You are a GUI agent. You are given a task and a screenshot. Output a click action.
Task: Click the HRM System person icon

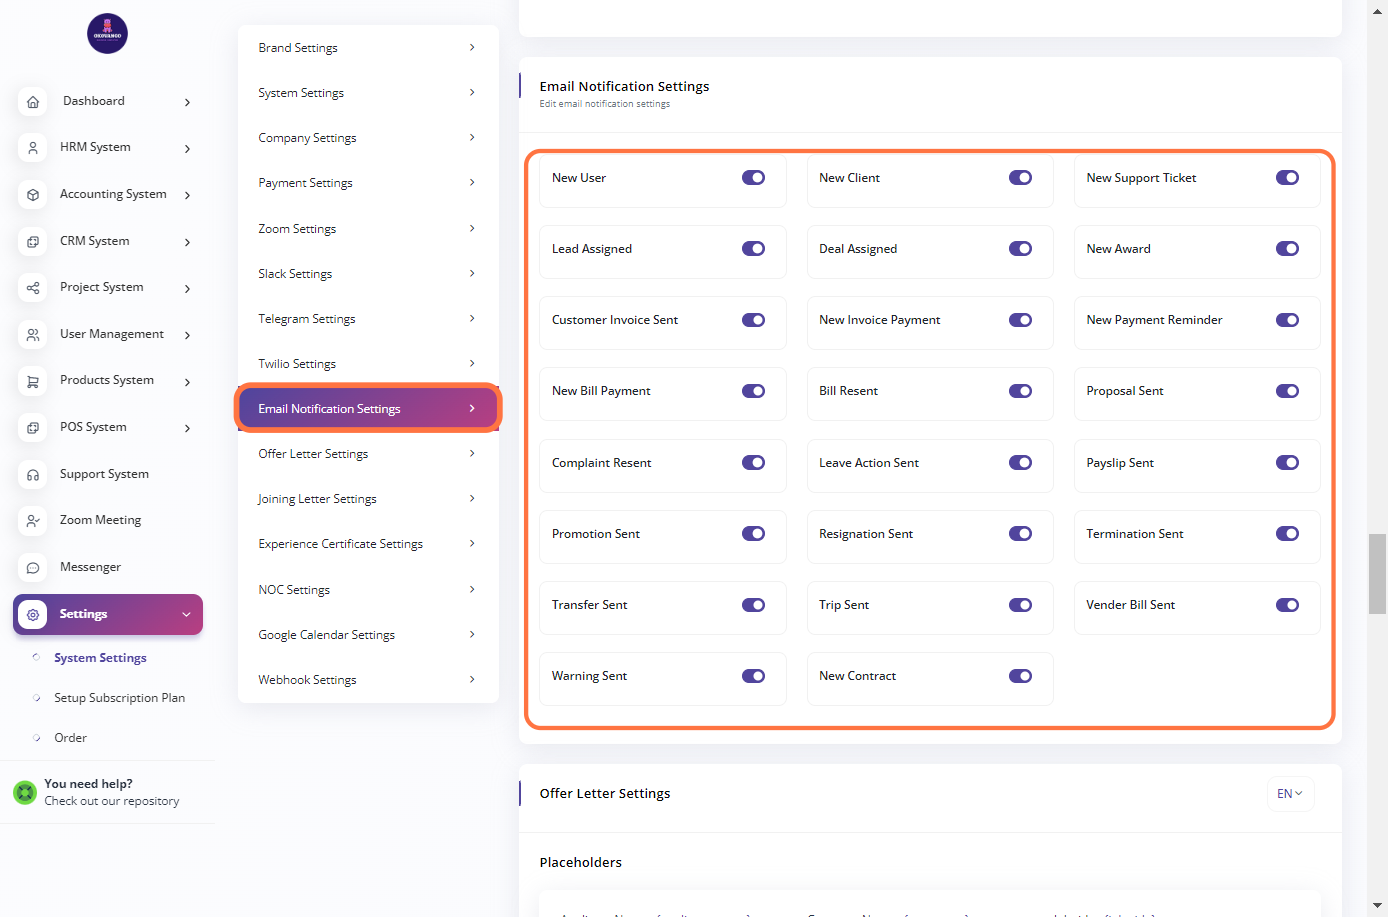[x=33, y=148]
